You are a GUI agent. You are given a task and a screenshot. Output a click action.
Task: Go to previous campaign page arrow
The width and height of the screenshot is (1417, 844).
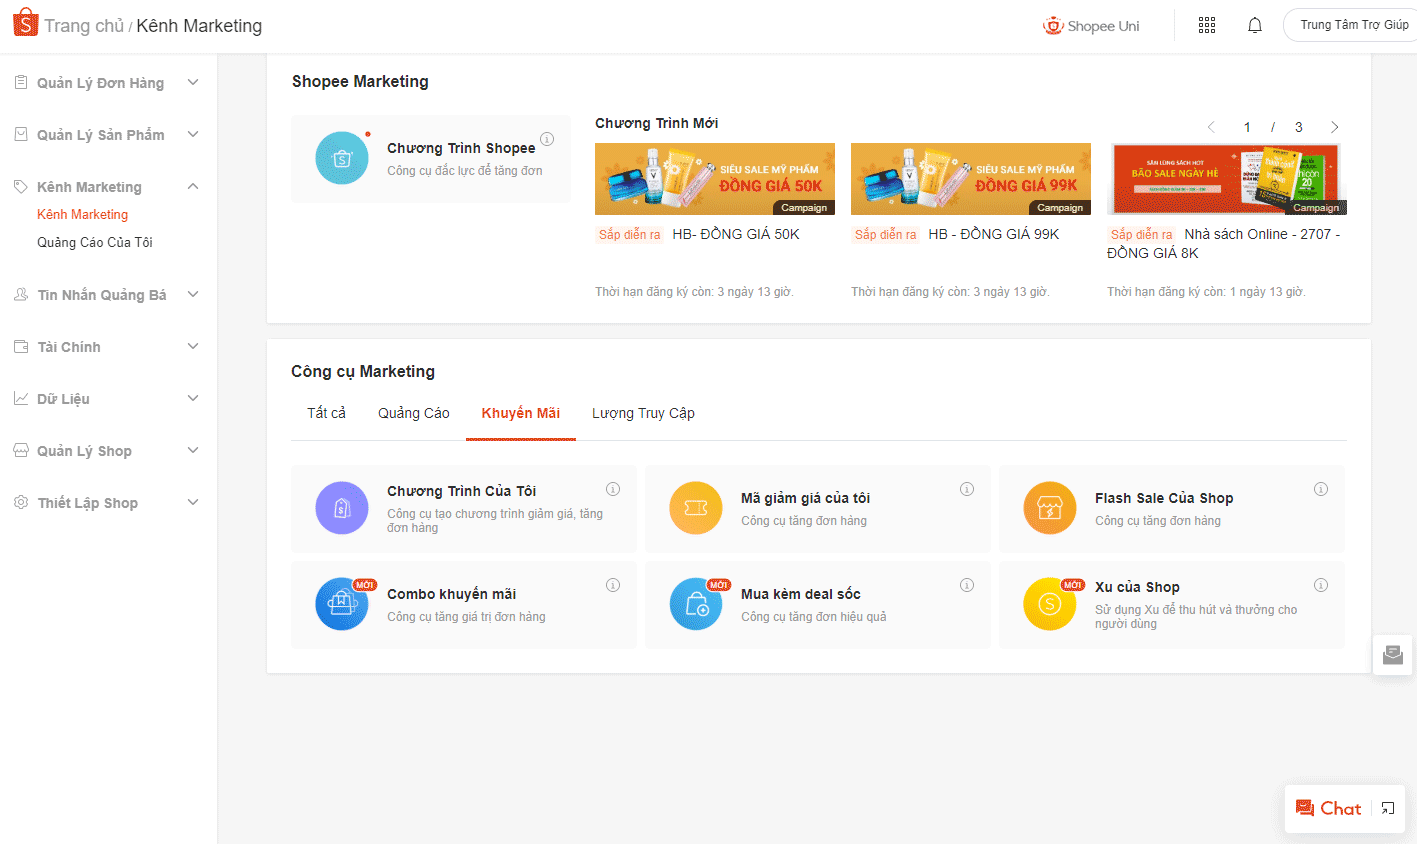click(x=1211, y=127)
